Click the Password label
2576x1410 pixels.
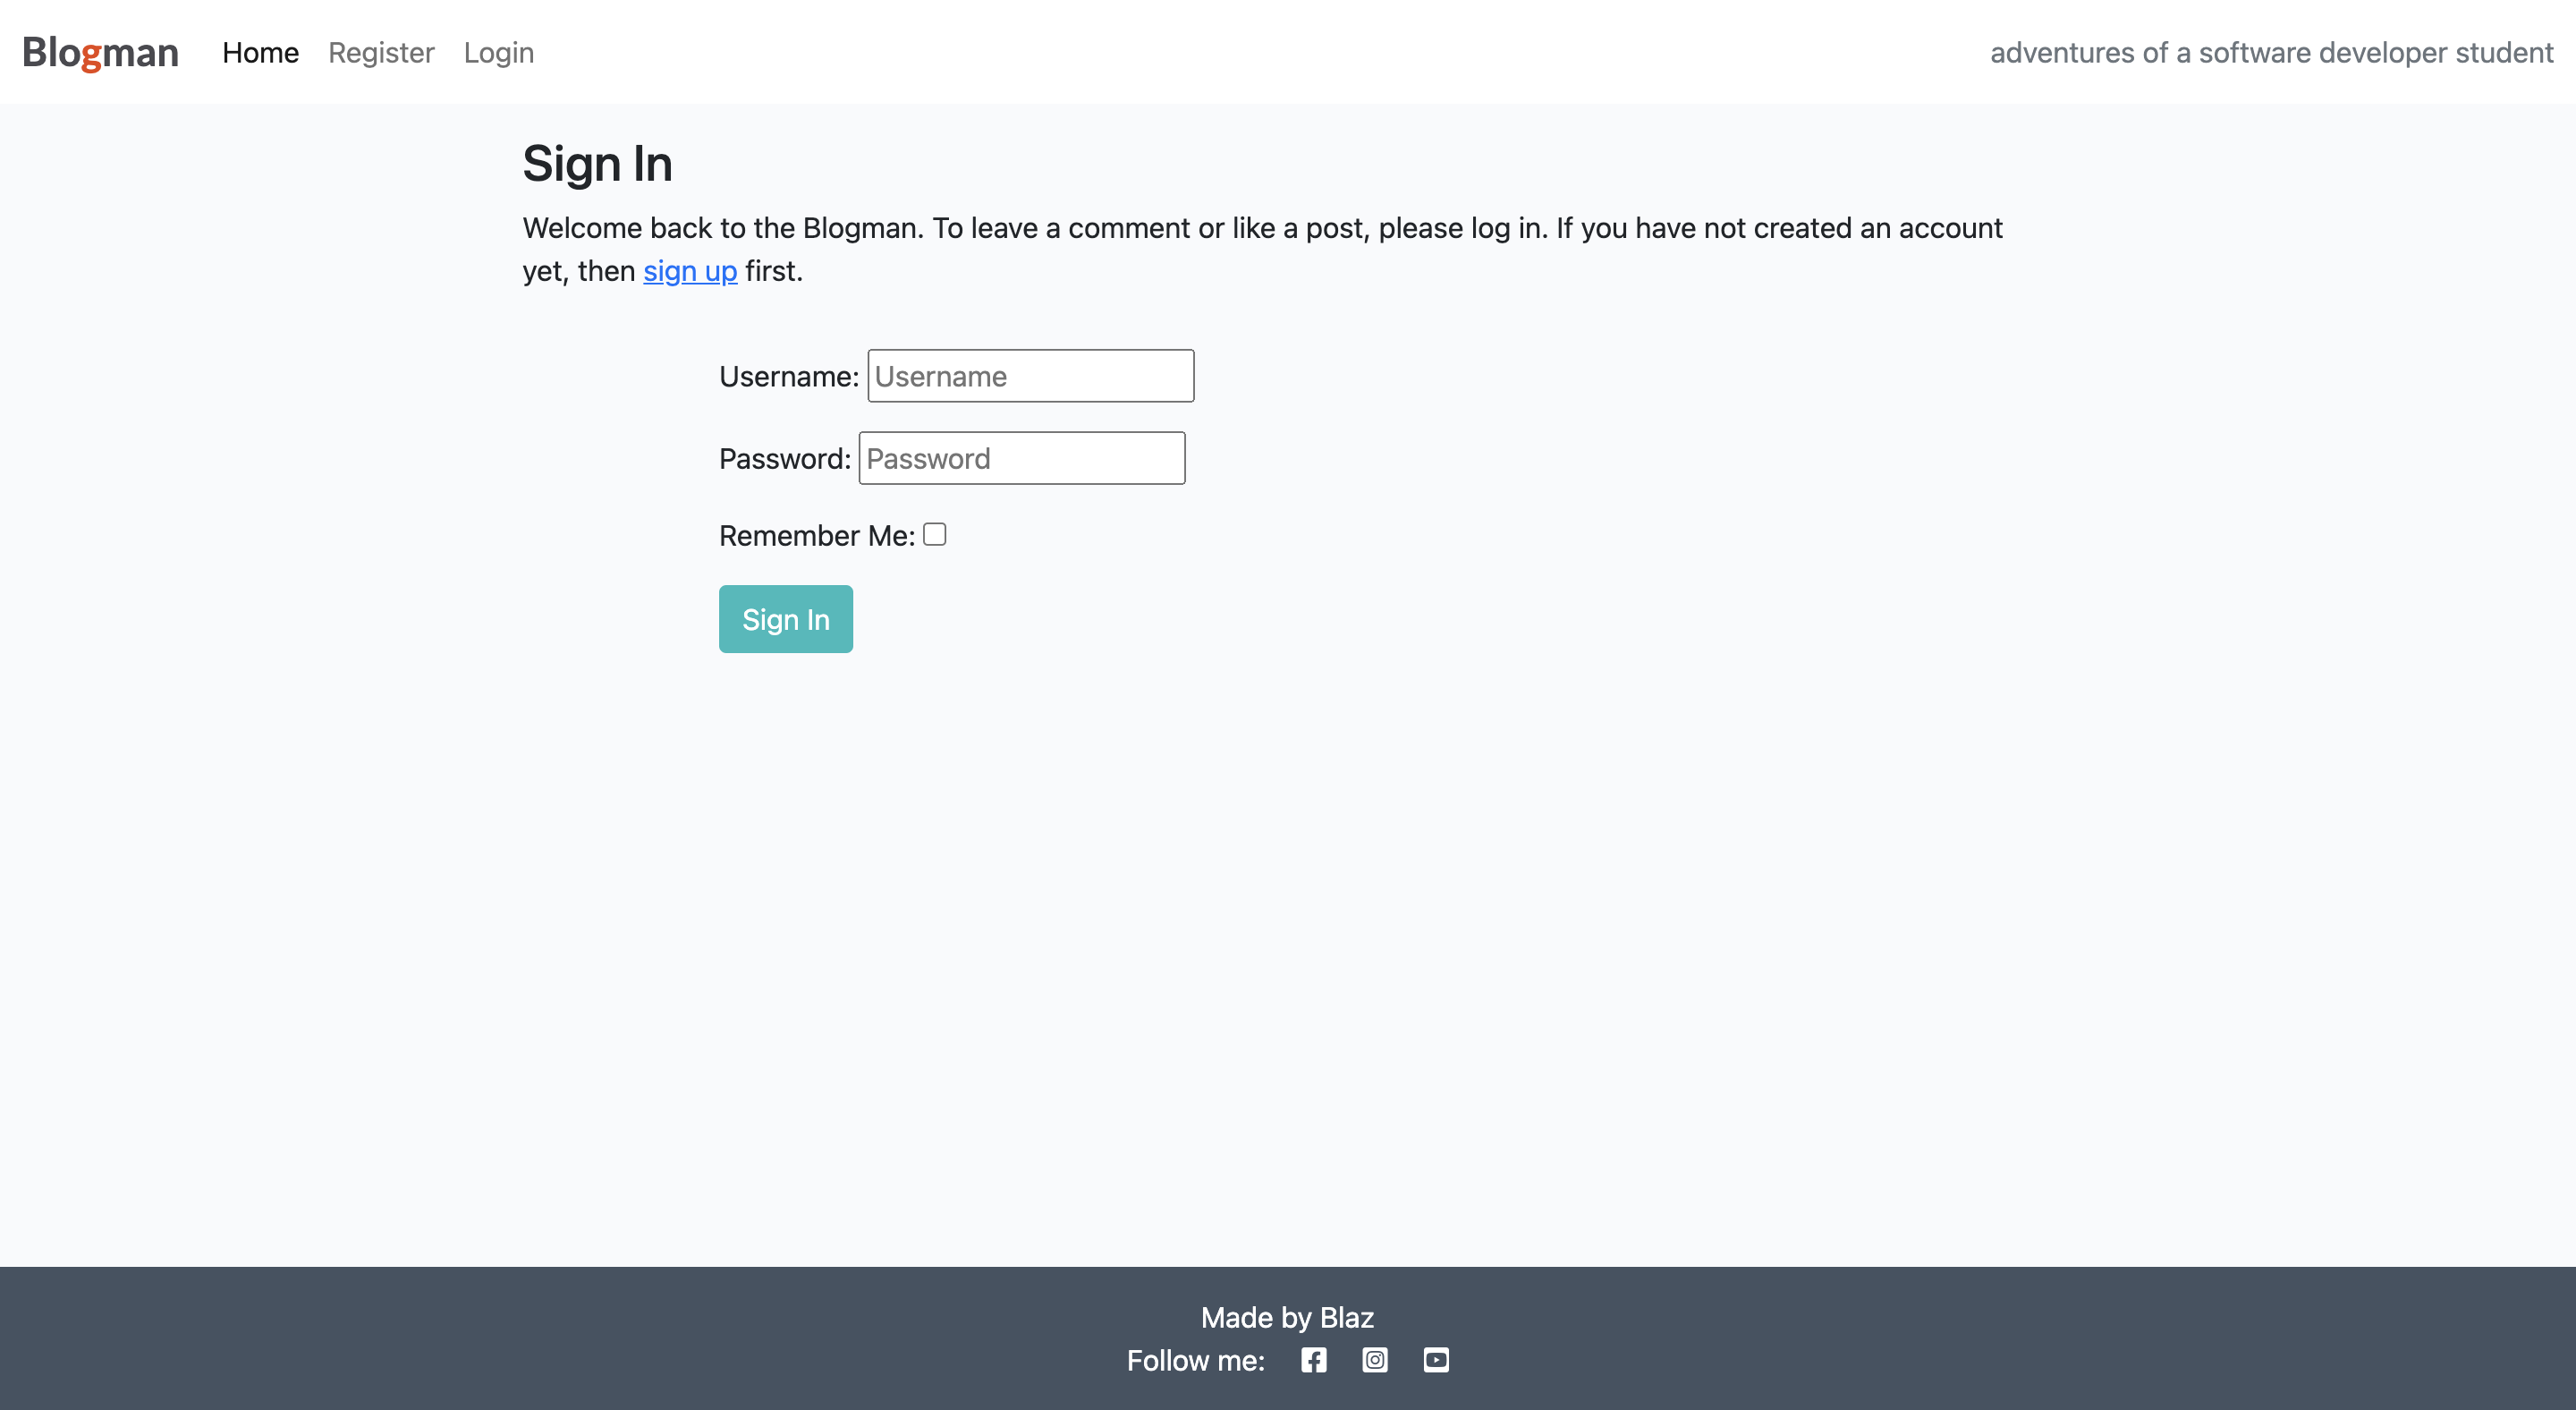click(784, 459)
